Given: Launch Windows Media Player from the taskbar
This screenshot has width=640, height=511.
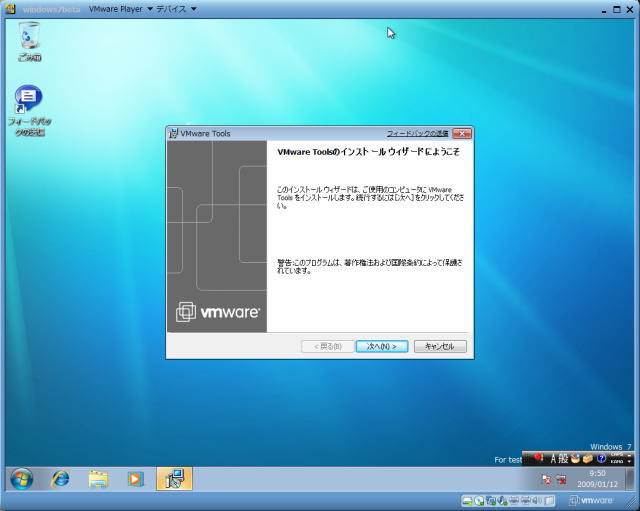Looking at the screenshot, I should [x=136, y=479].
